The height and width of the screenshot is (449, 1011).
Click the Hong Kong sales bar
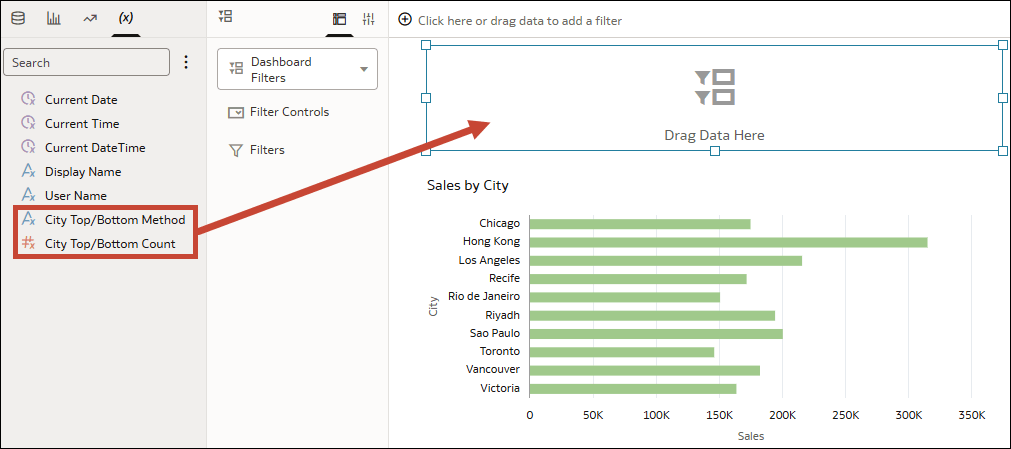tap(728, 242)
